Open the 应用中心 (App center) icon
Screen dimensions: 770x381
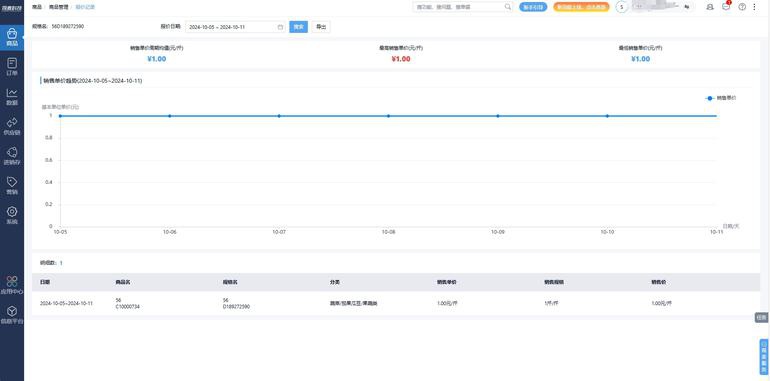click(12, 285)
